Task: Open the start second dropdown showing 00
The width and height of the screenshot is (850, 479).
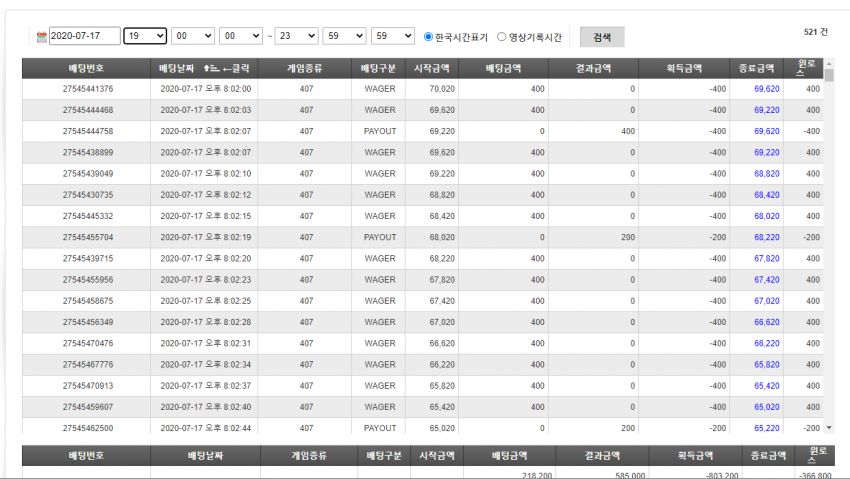Action: point(241,36)
